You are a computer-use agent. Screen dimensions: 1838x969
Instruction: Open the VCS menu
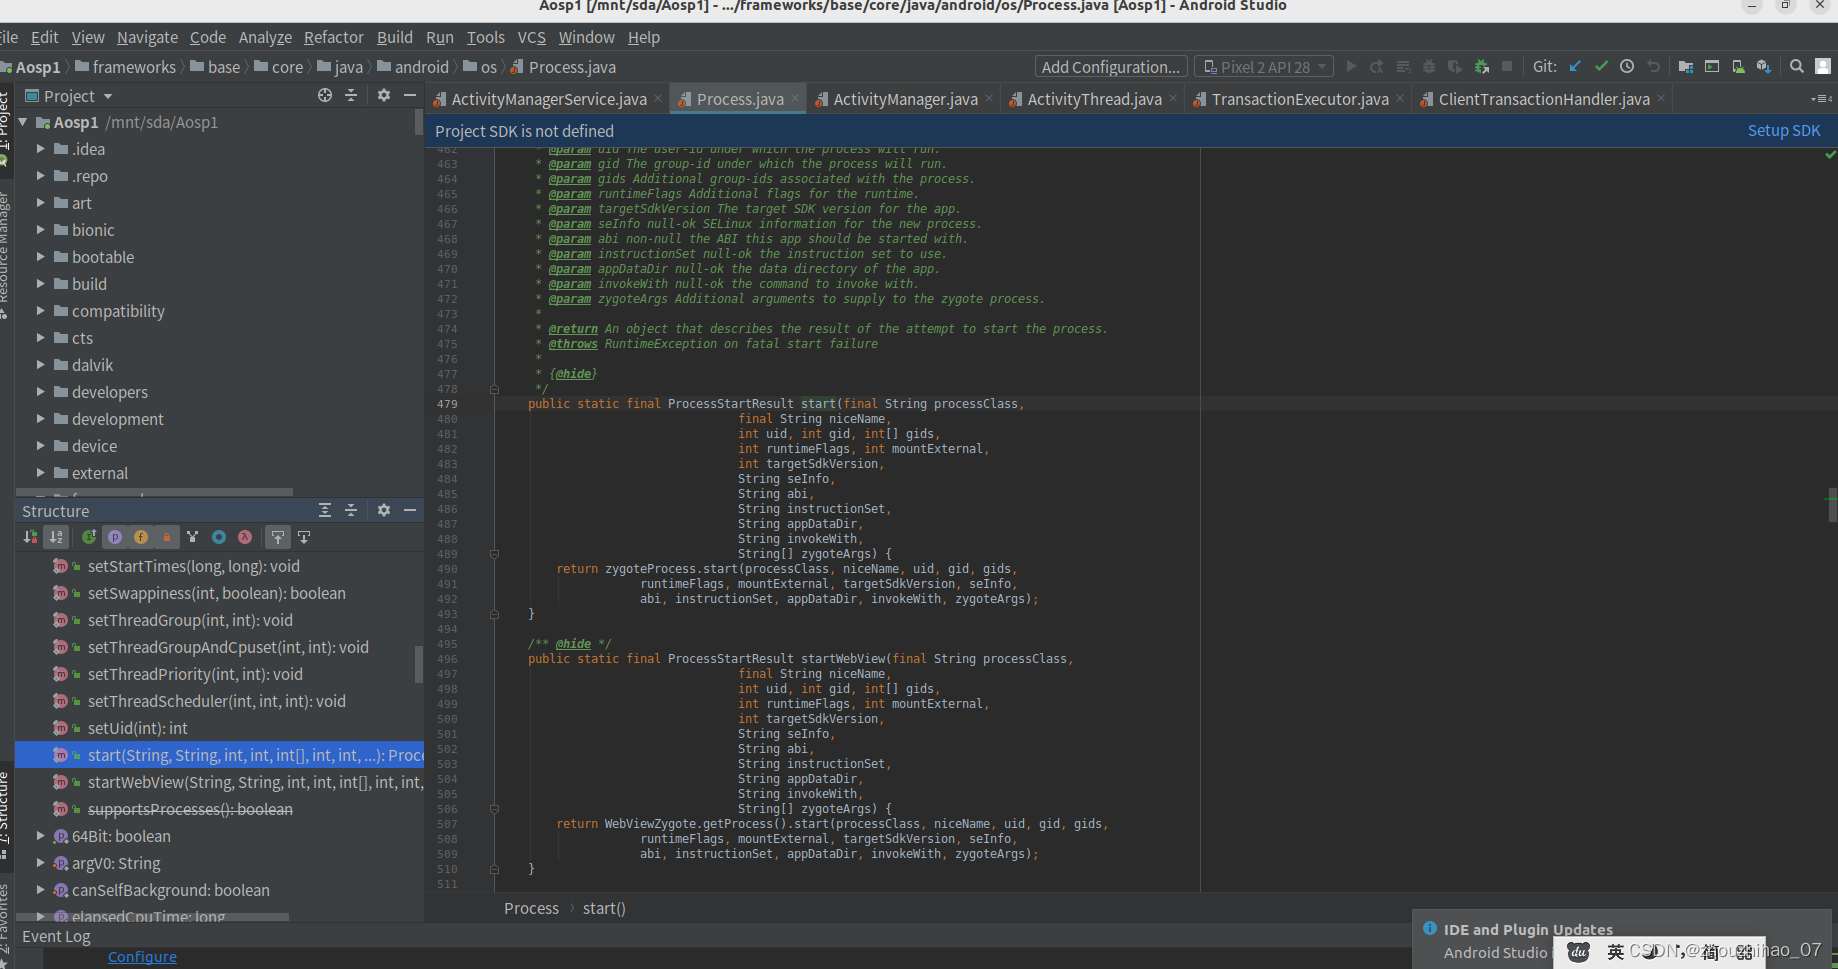[x=531, y=37]
